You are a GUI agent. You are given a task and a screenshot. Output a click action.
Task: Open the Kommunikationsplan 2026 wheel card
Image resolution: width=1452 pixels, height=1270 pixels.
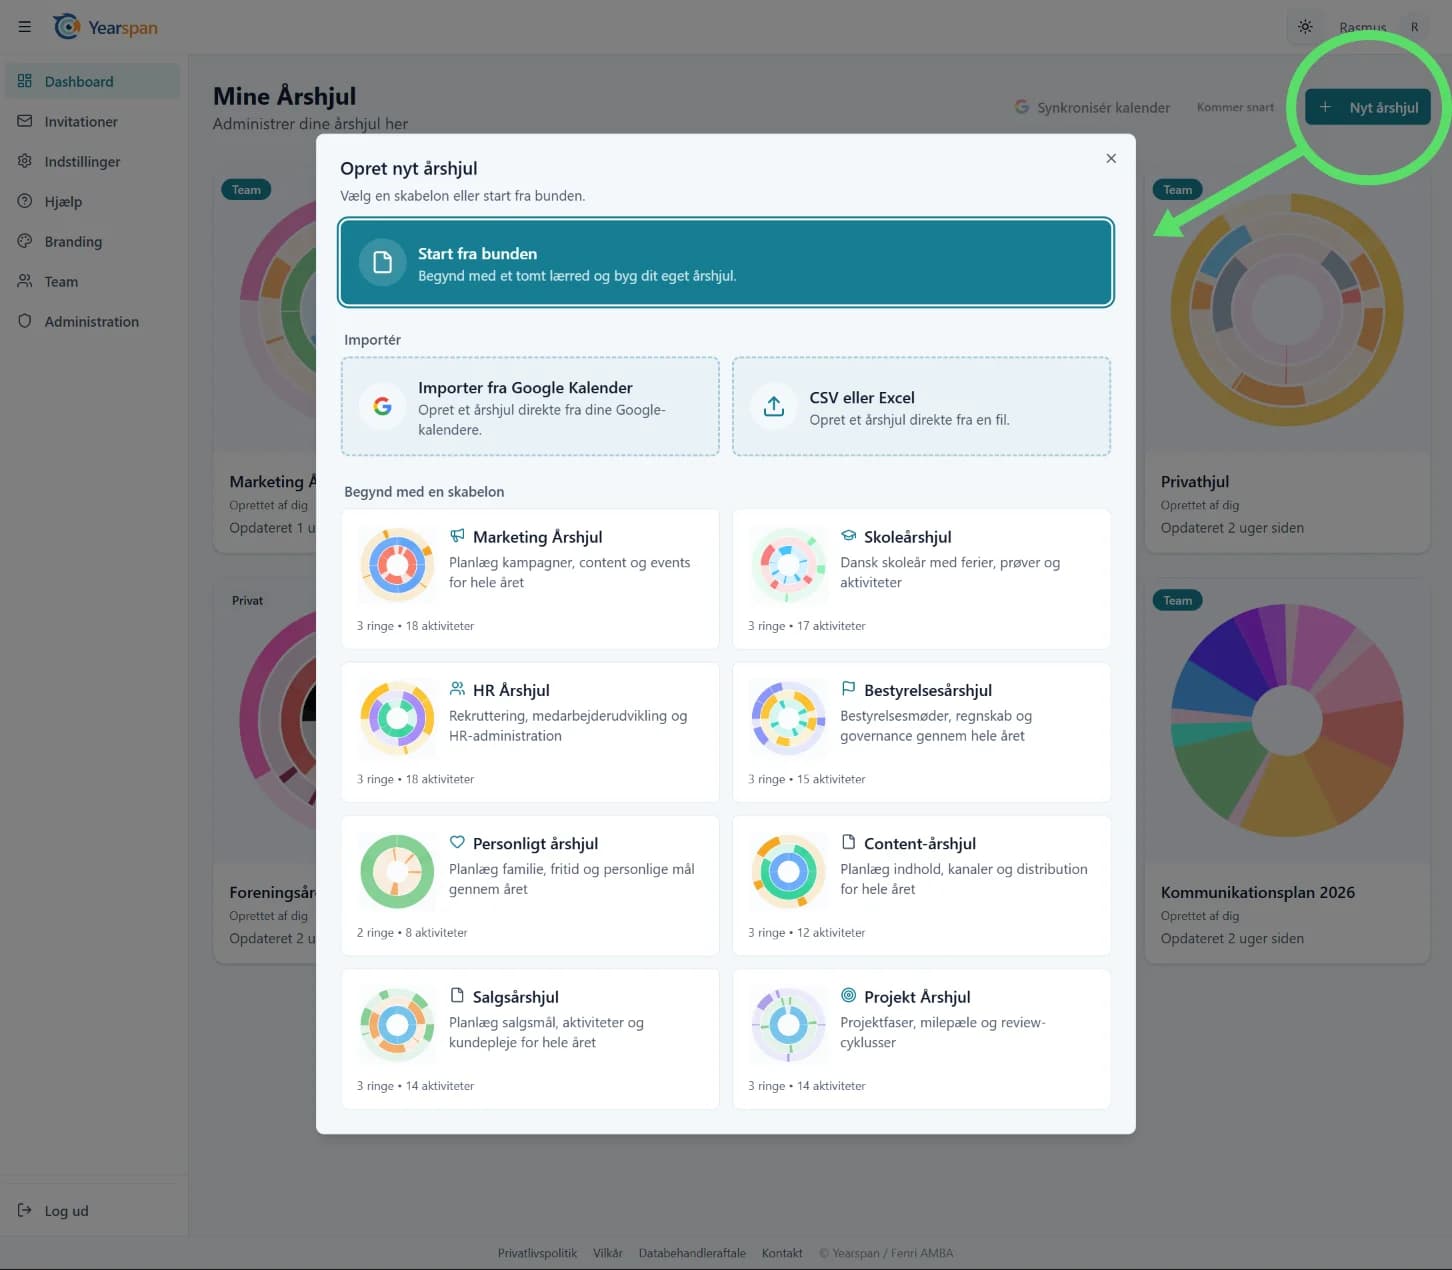point(1287,770)
